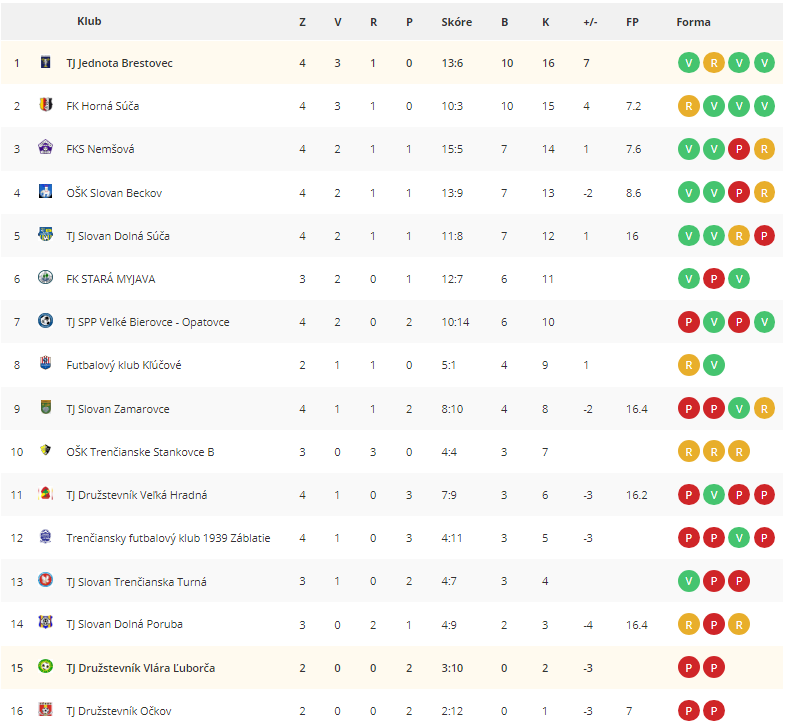Viewport: 786px width, 727px height.
Task: Open the TJ Slovan Dolná Súča club page
Action: pos(118,236)
